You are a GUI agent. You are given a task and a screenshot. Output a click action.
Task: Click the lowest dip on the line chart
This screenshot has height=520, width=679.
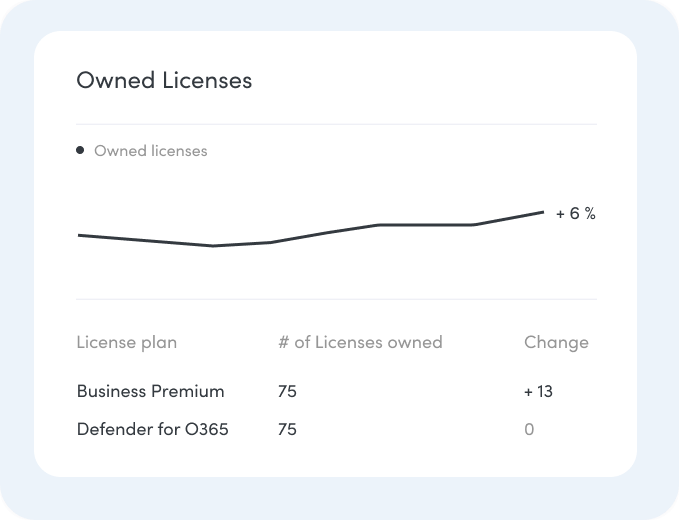coord(213,246)
